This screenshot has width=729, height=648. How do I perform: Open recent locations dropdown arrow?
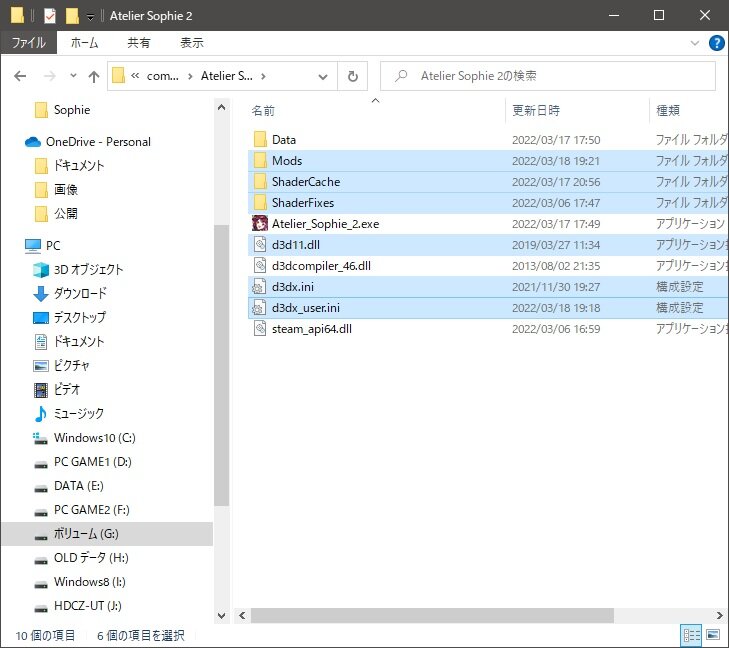click(x=73, y=75)
